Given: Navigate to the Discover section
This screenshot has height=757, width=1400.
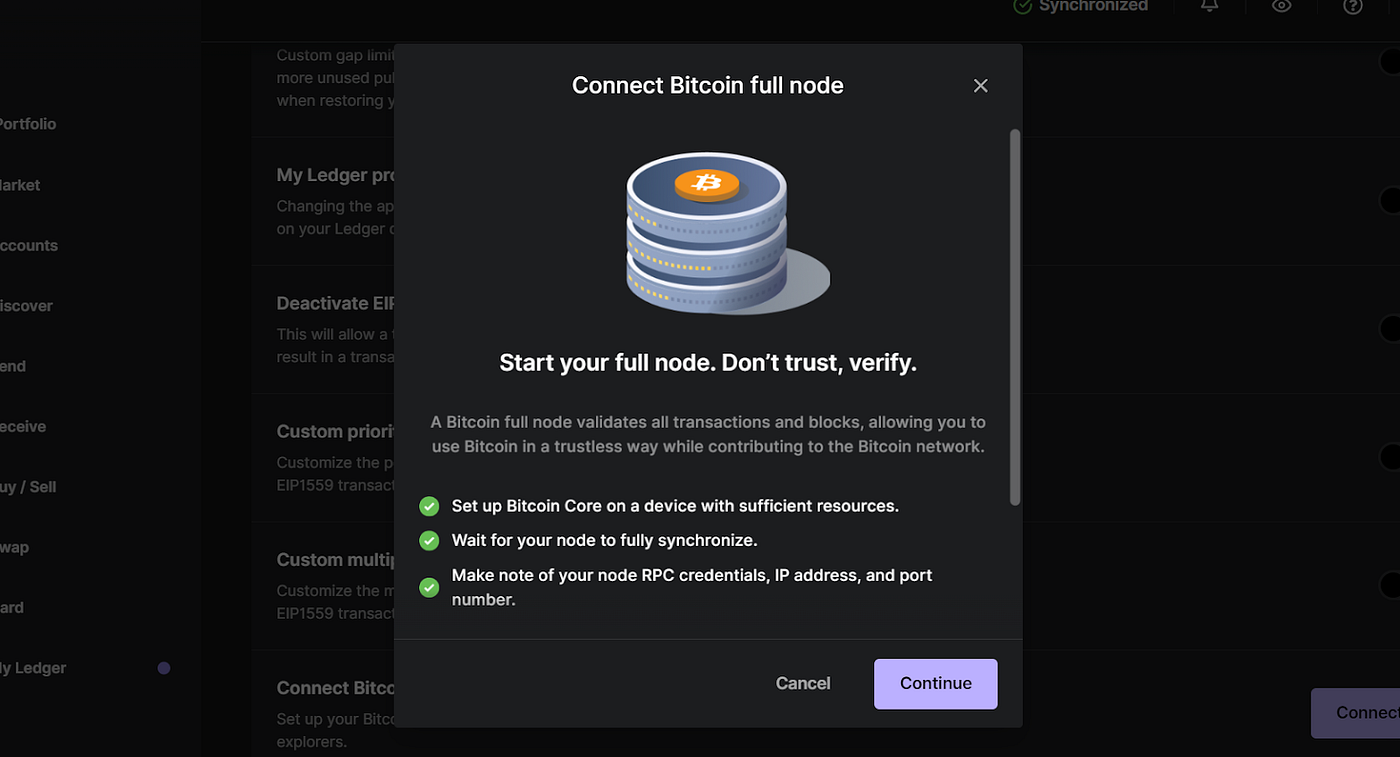Looking at the screenshot, I should tap(26, 306).
